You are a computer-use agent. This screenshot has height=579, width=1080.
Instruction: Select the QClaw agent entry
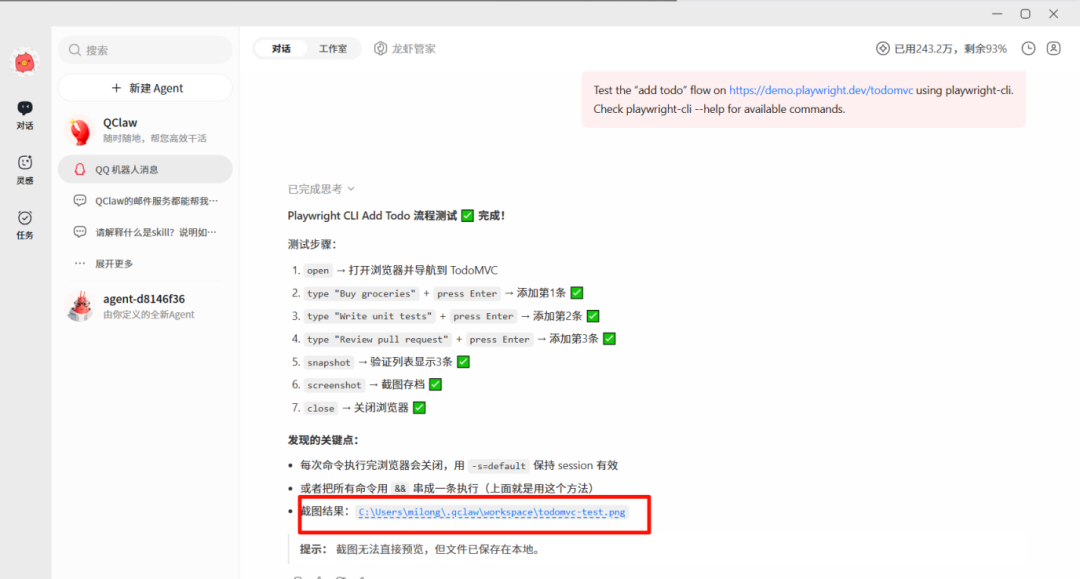click(x=145, y=129)
